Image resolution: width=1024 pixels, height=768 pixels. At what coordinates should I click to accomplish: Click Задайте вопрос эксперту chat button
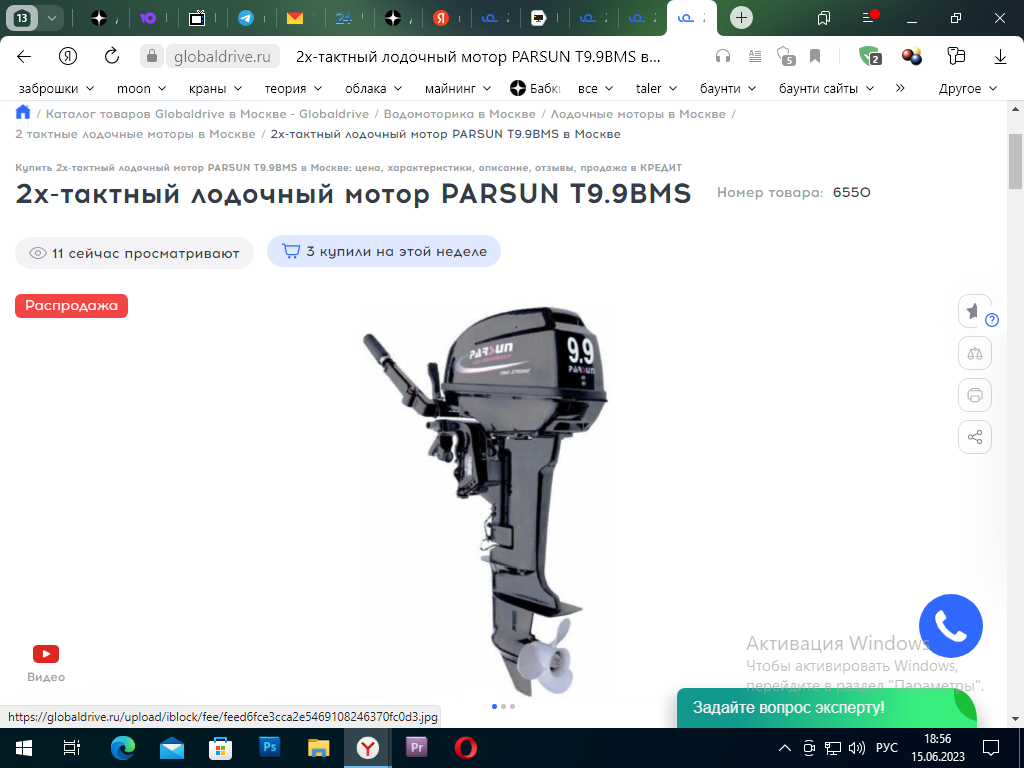coord(825,707)
